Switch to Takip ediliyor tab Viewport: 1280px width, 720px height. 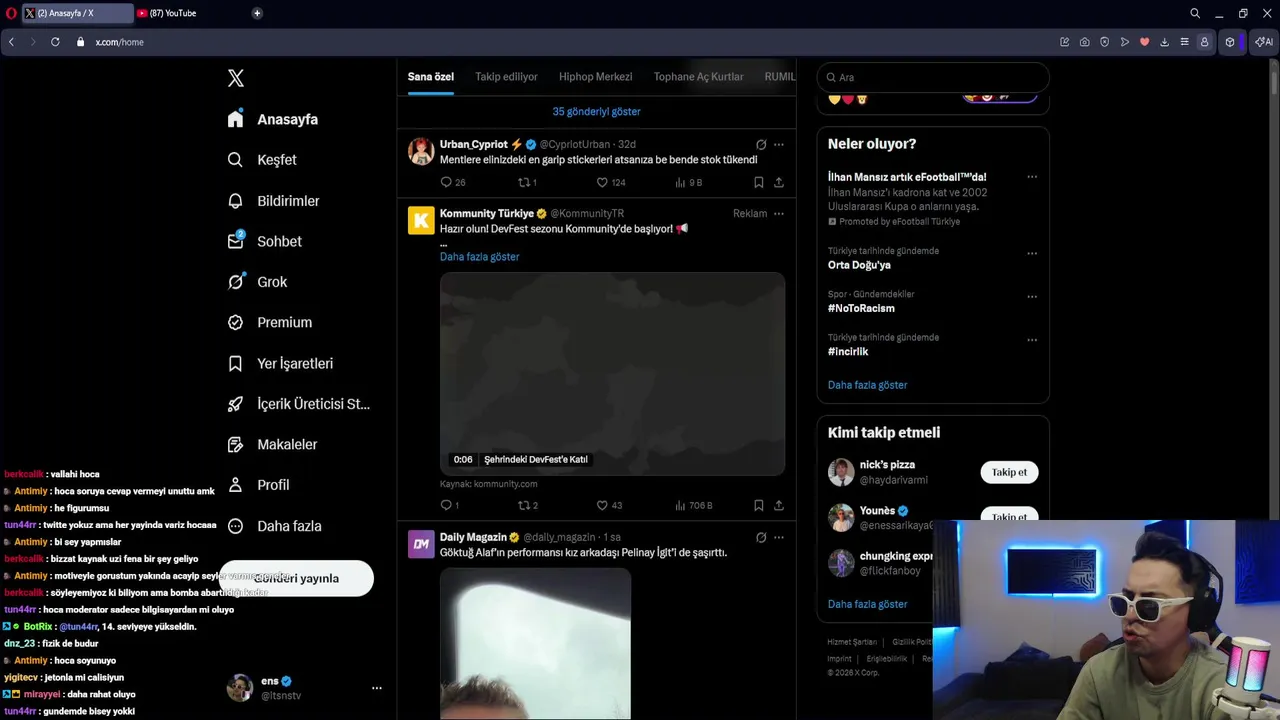[506, 77]
